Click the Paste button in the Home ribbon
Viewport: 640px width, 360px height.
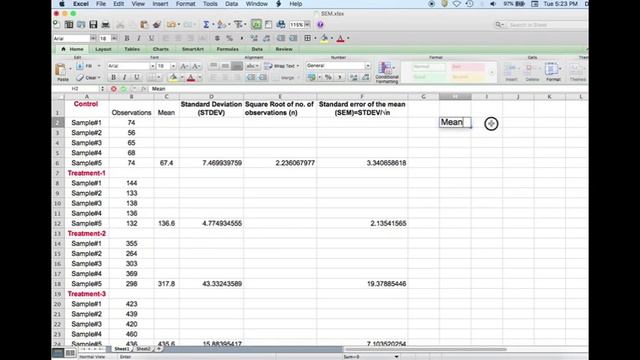tap(61, 72)
